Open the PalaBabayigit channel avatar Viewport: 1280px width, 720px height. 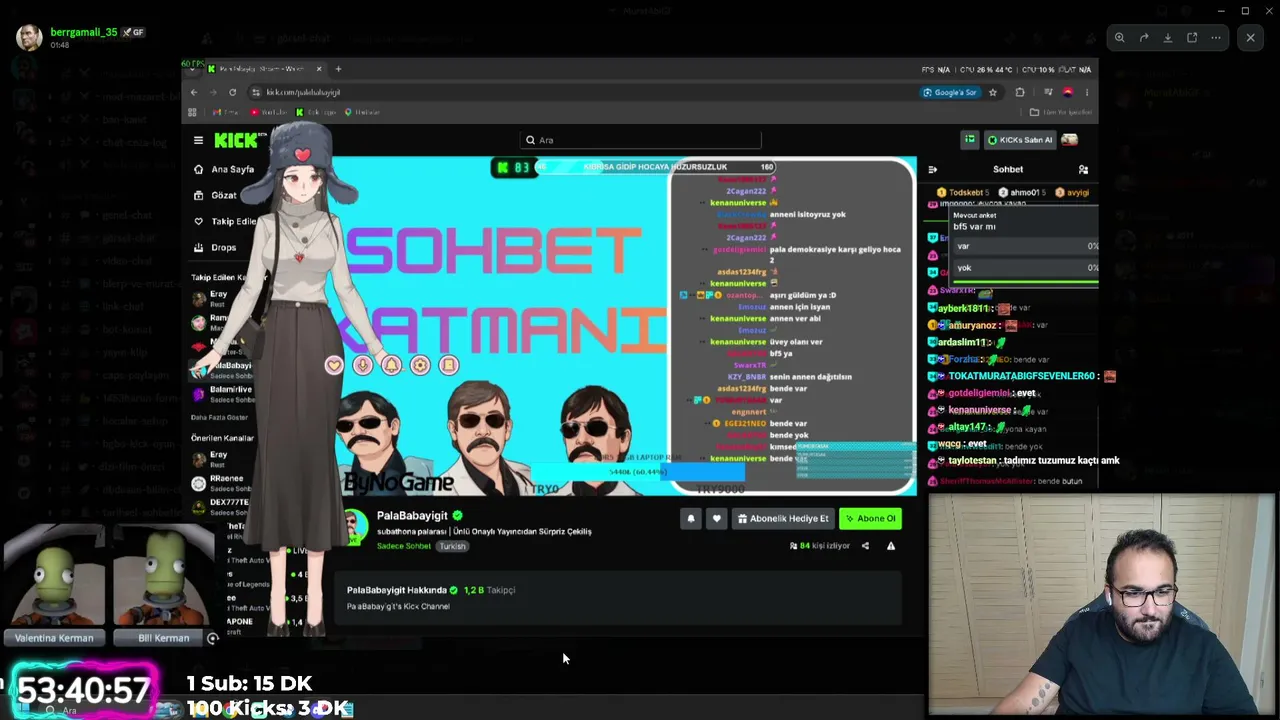(354, 525)
